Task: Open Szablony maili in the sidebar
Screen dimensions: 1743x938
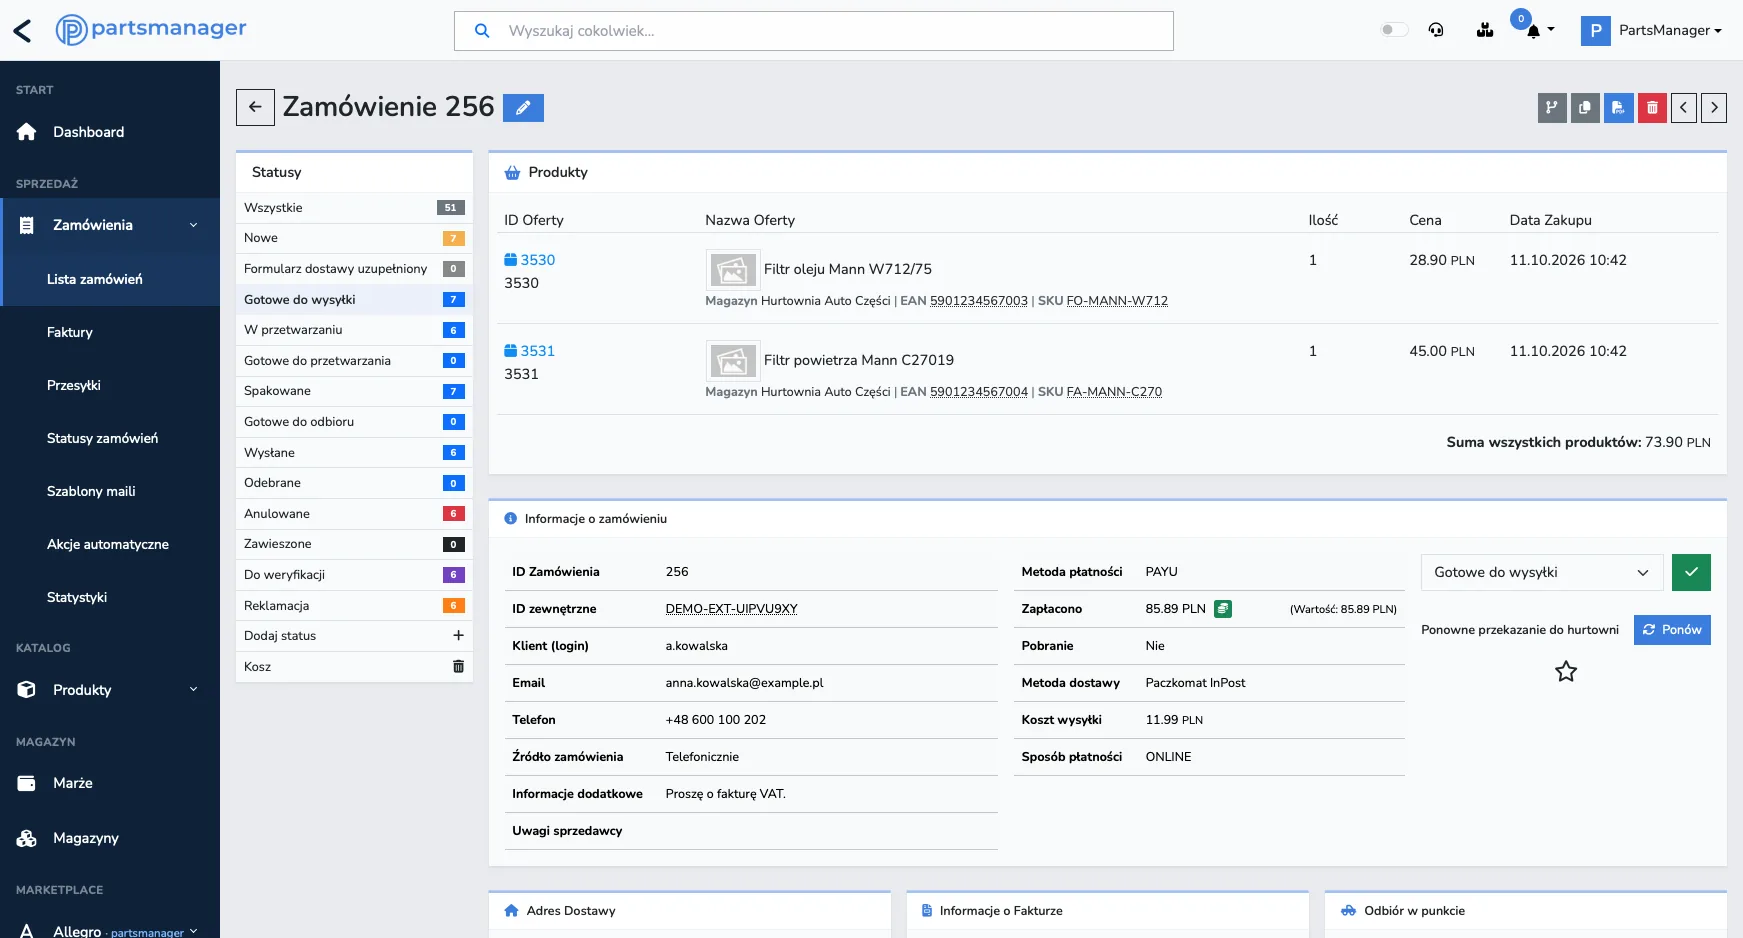Action: point(91,491)
